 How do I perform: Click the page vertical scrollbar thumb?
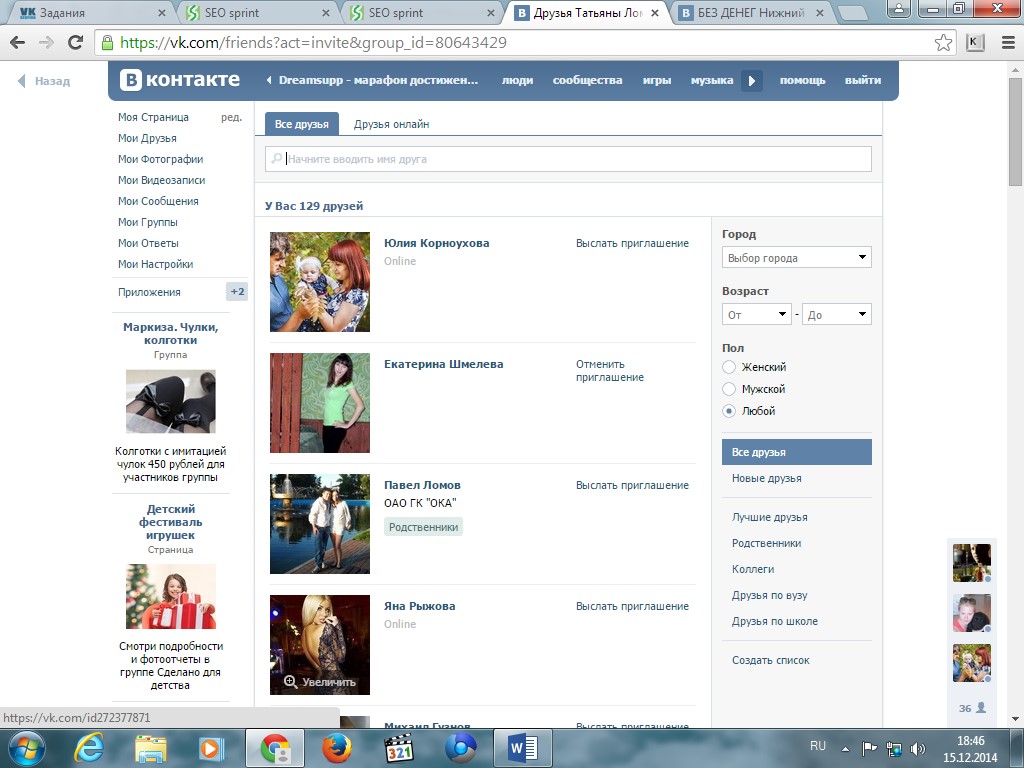(1016, 132)
